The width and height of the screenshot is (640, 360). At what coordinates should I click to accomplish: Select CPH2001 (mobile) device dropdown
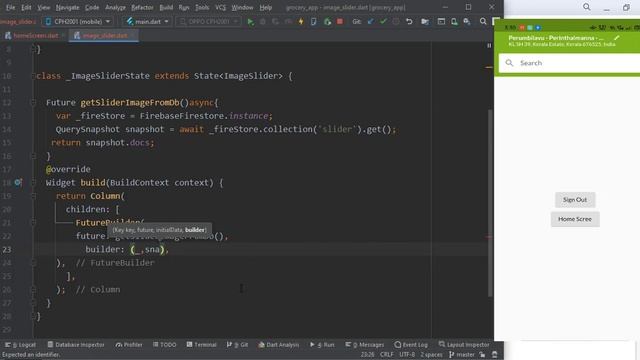coord(77,22)
